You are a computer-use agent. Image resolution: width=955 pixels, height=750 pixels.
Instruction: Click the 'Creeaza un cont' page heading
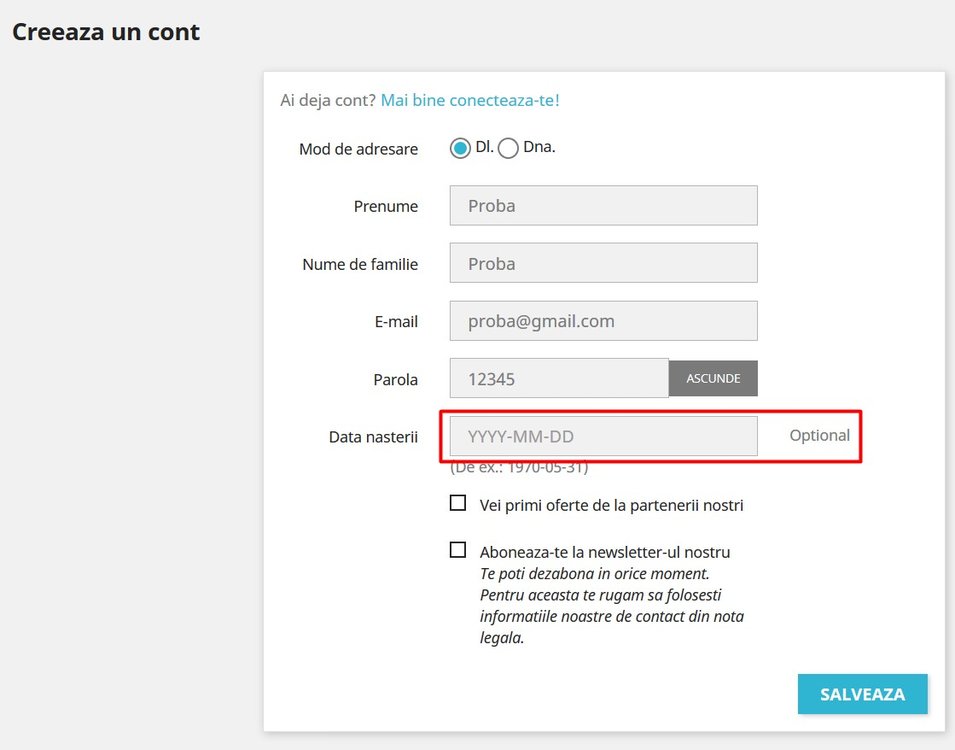tap(106, 32)
